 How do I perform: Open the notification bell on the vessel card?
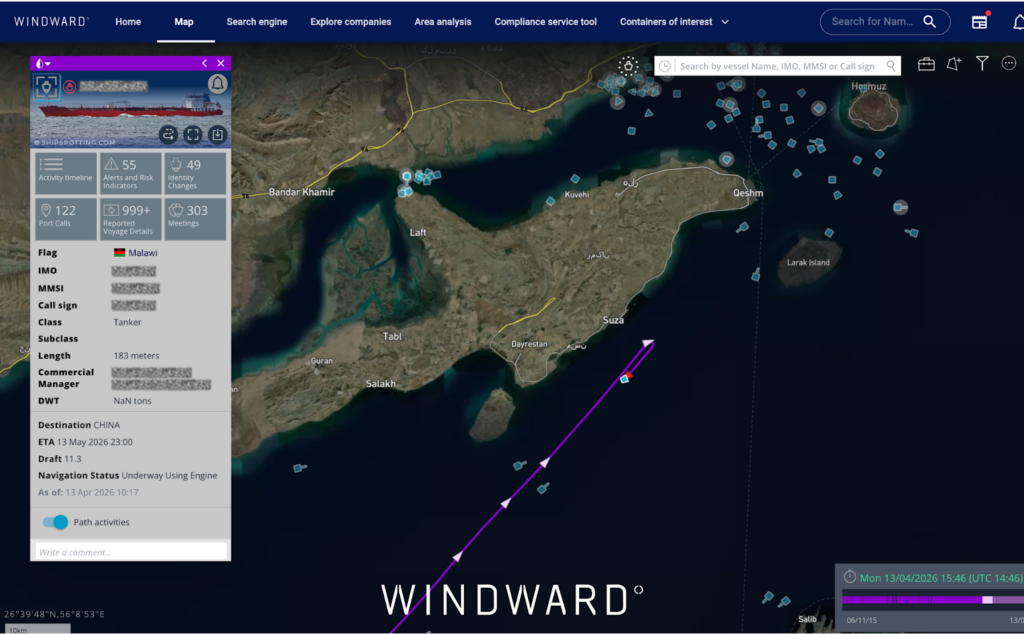(x=216, y=84)
